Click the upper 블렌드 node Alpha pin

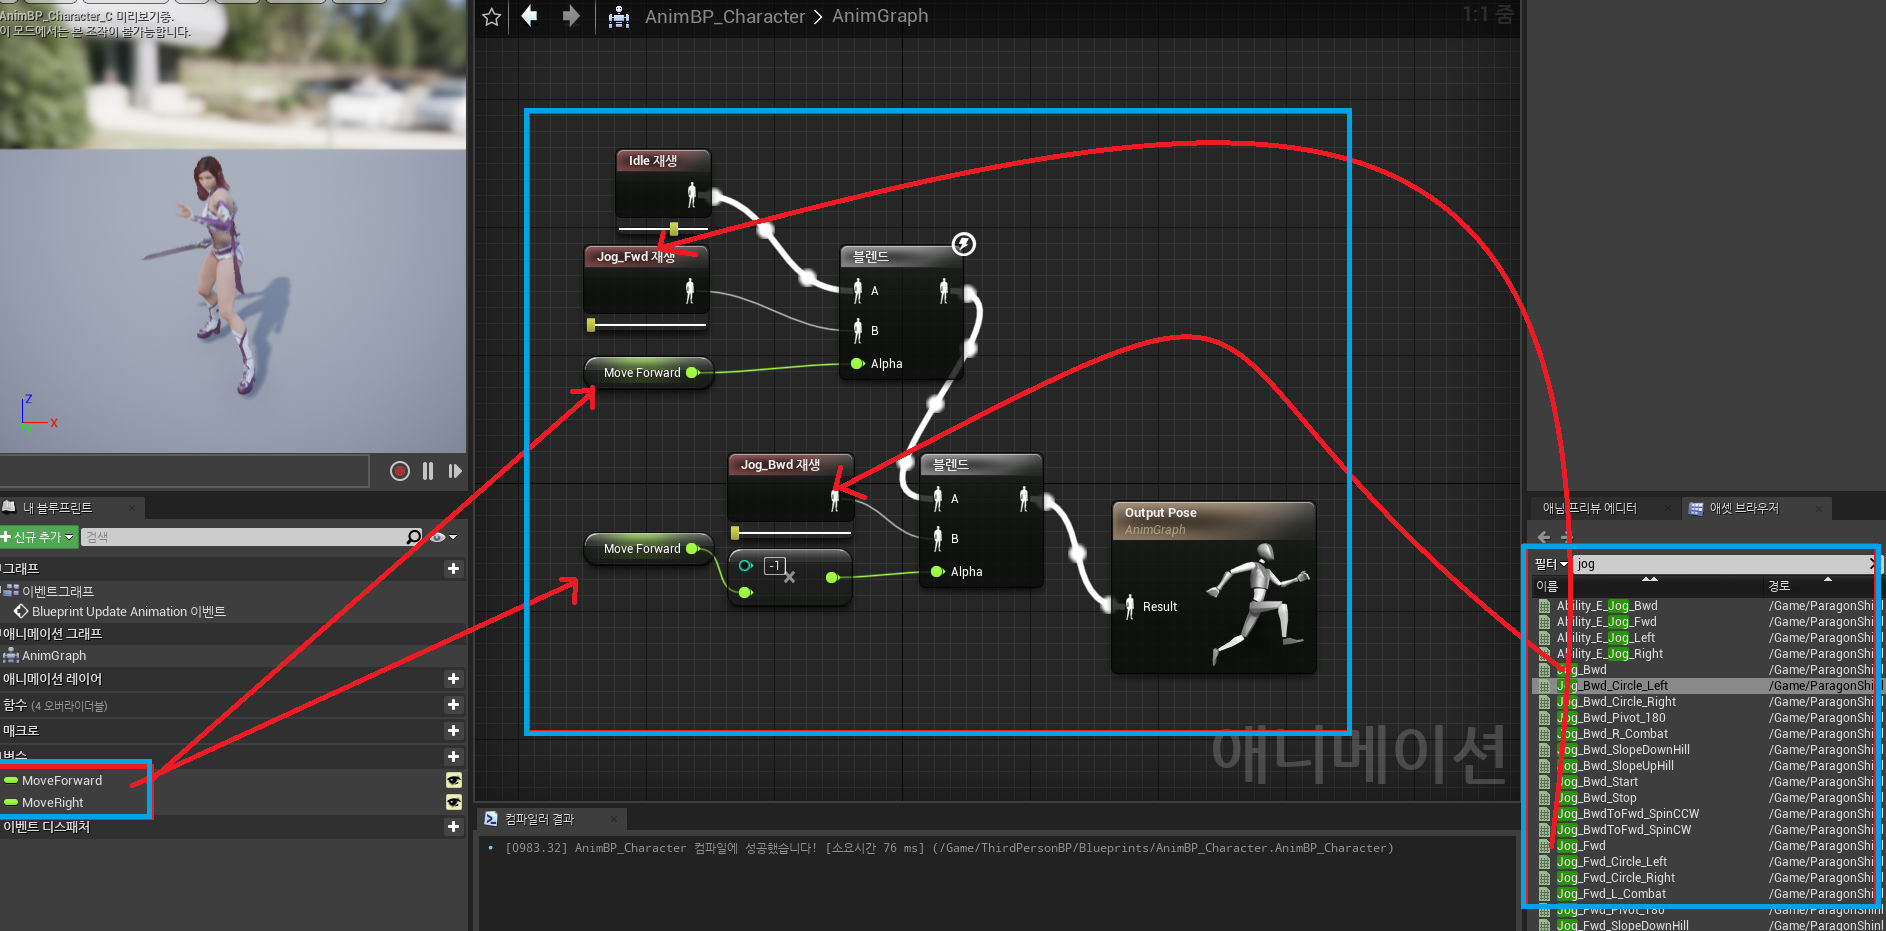pyautogui.click(x=857, y=364)
